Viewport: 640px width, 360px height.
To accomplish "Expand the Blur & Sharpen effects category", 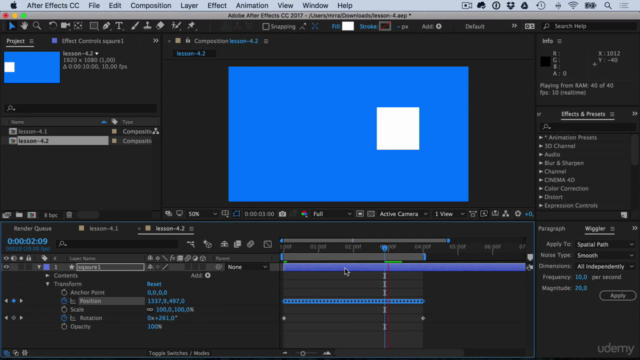I will click(541, 163).
